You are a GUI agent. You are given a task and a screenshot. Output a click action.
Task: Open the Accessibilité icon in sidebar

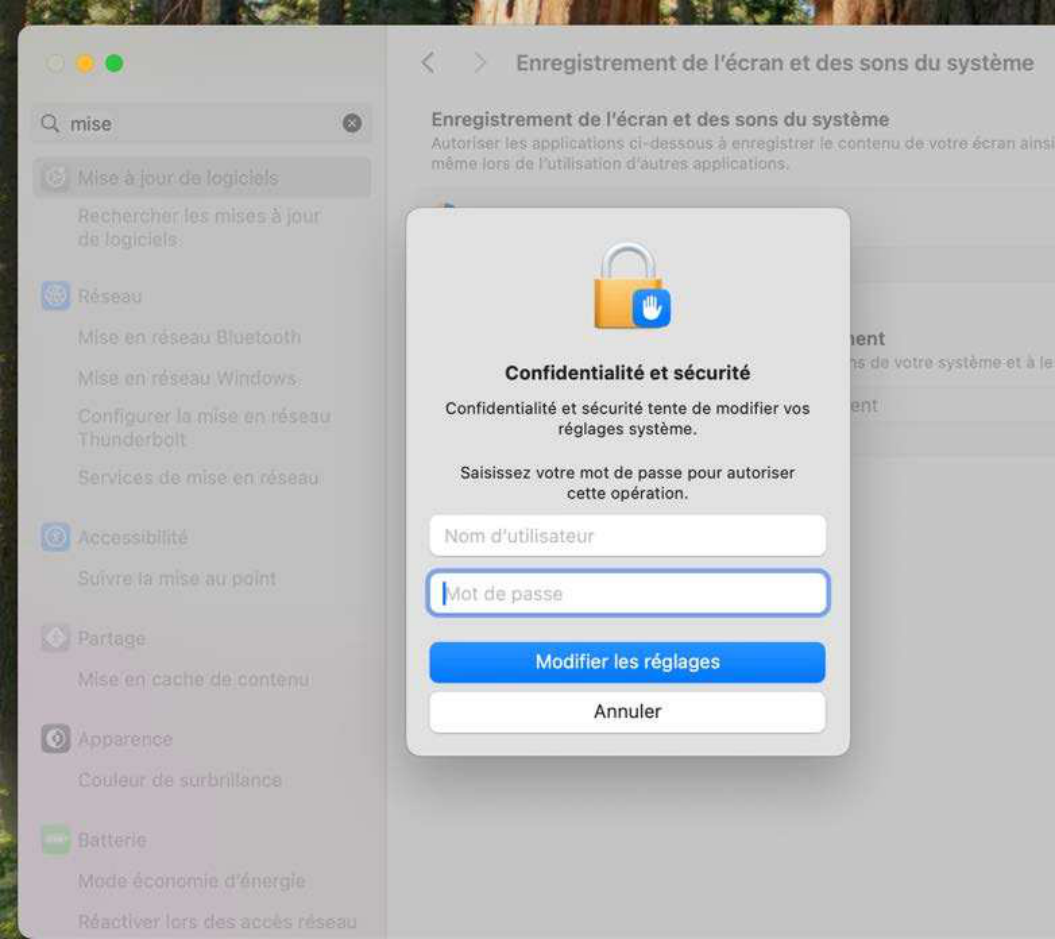55,538
